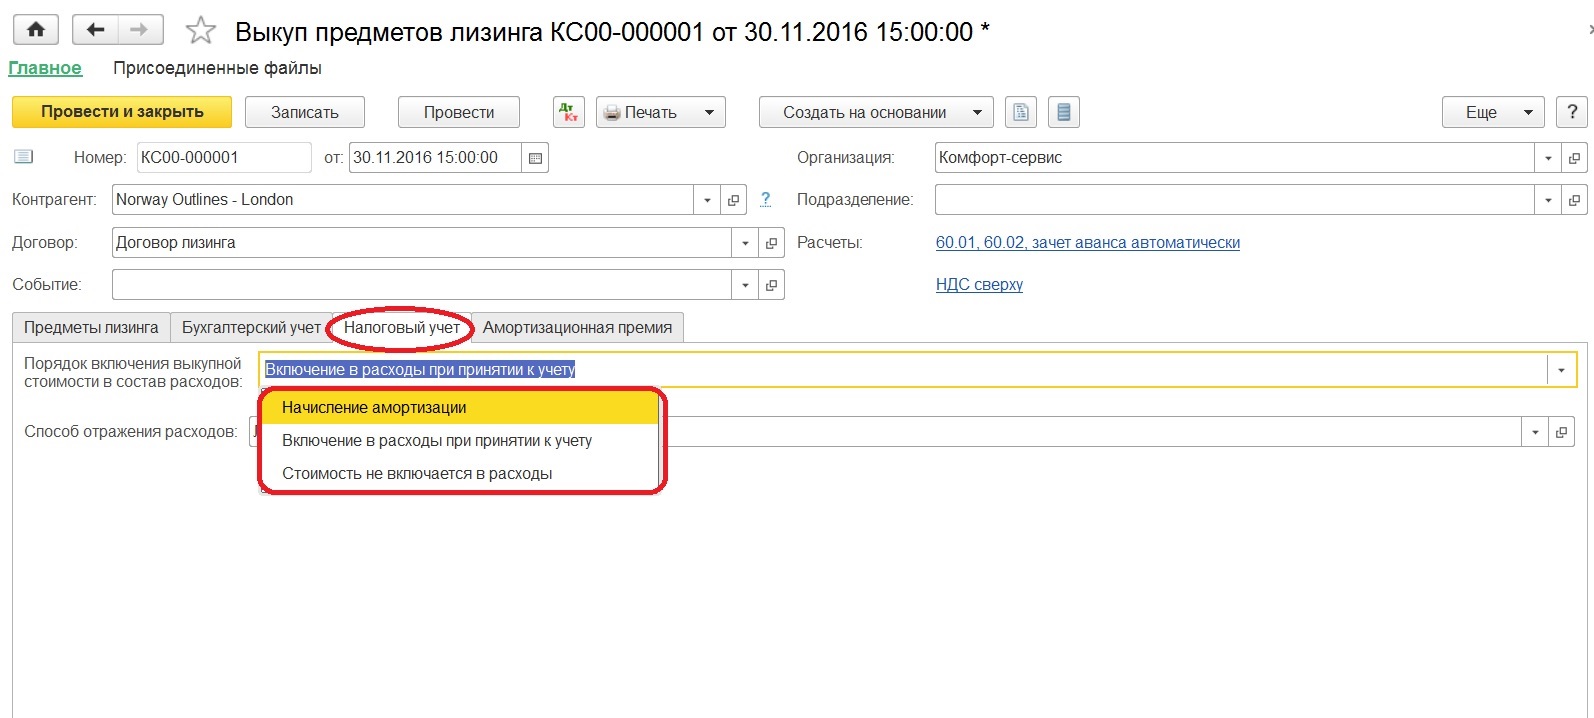Mark document as favorite with star
The height and width of the screenshot is (718, 1594).
pos(201,31)
